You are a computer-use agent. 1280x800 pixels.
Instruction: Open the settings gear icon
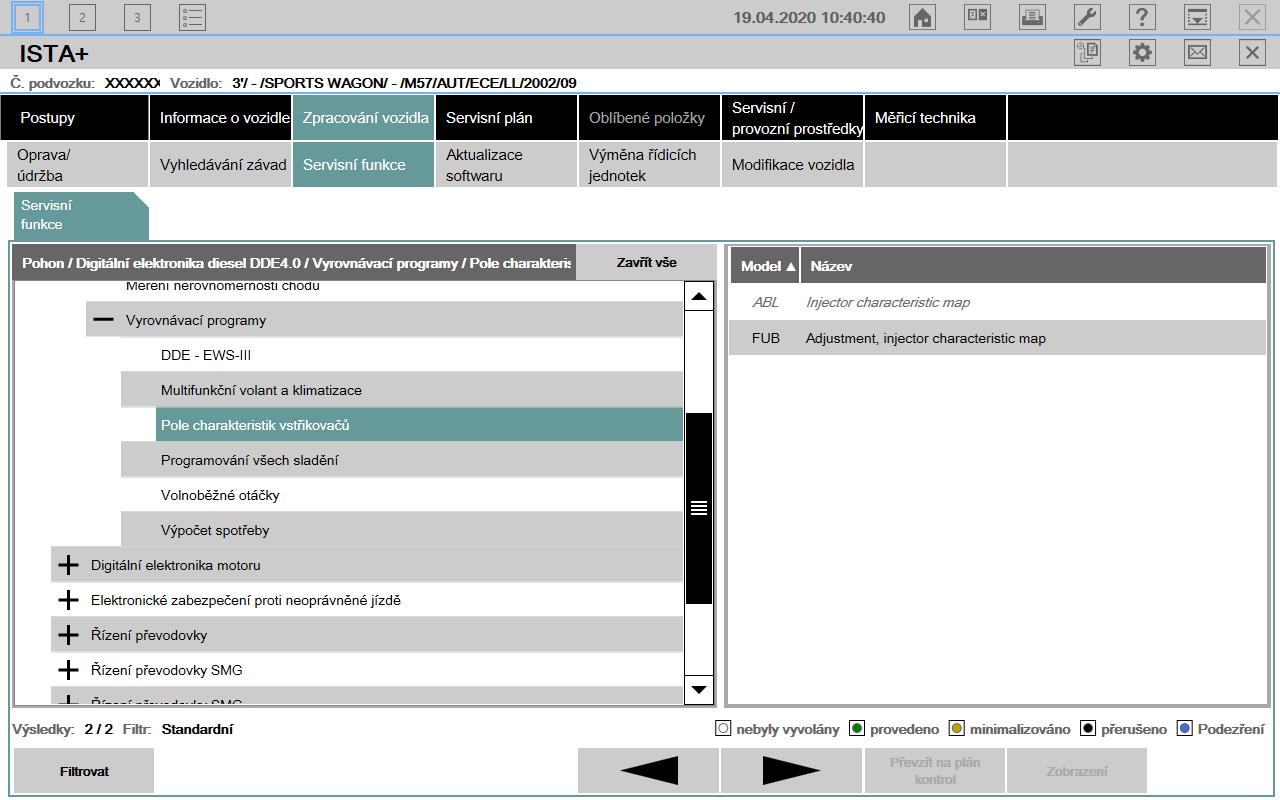click(1142, 53)
